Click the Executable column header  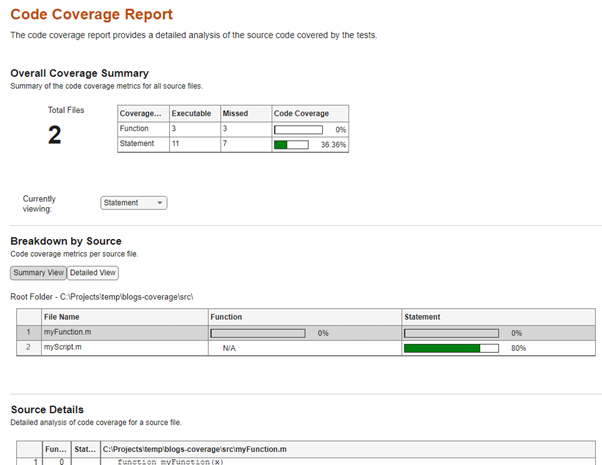click(x=193, y=114)
